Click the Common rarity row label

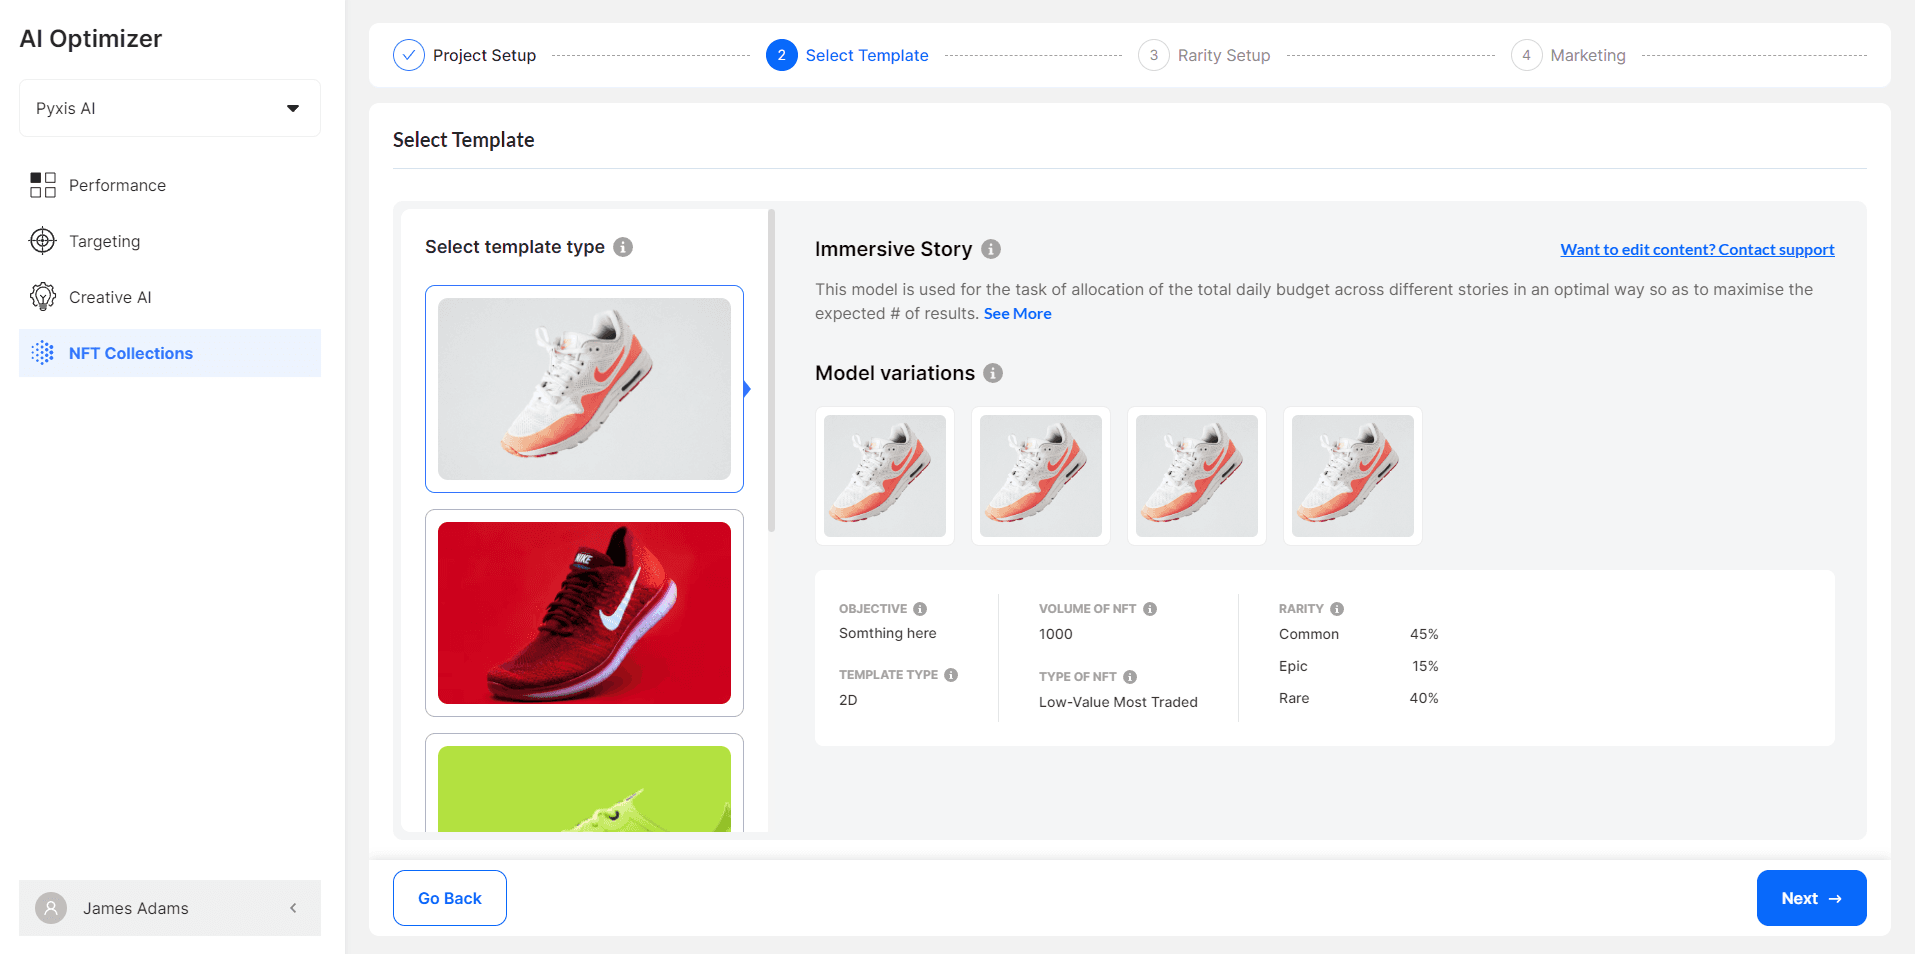click(x=1309, y=634)
